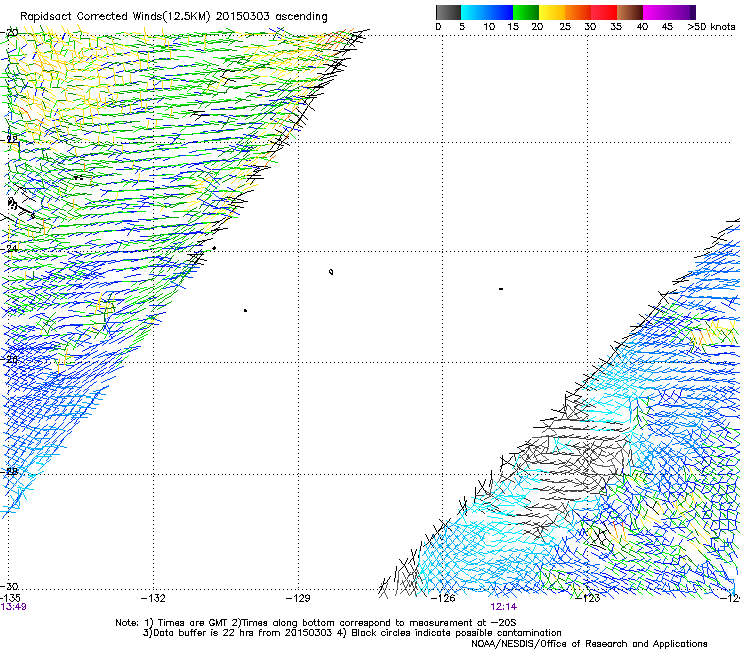
Task: Click the title text 'Rapidscat Corrected Winds(12.5KM)'
Action: click(x=115, y=16)
